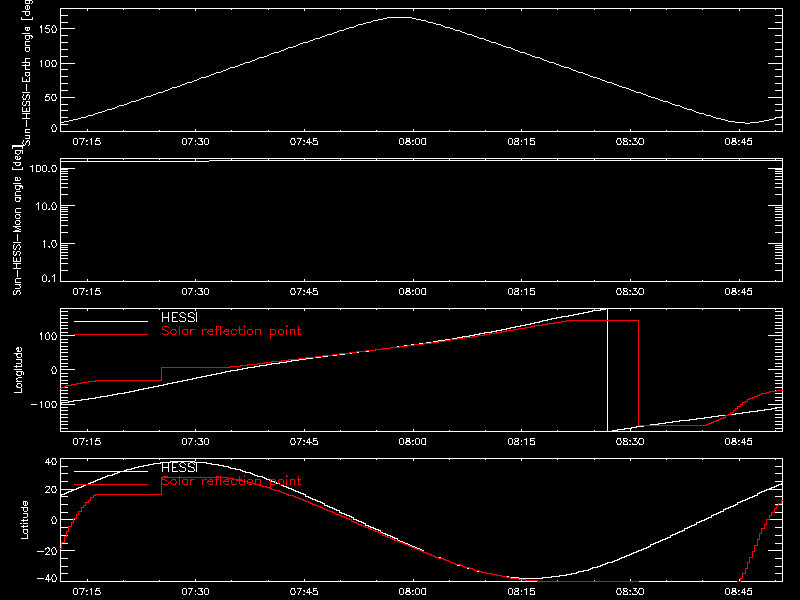Click the -100 tick label on Longitude plot
Image resolution: width=800 pixels, height=600 pixels.
point(44,405)
